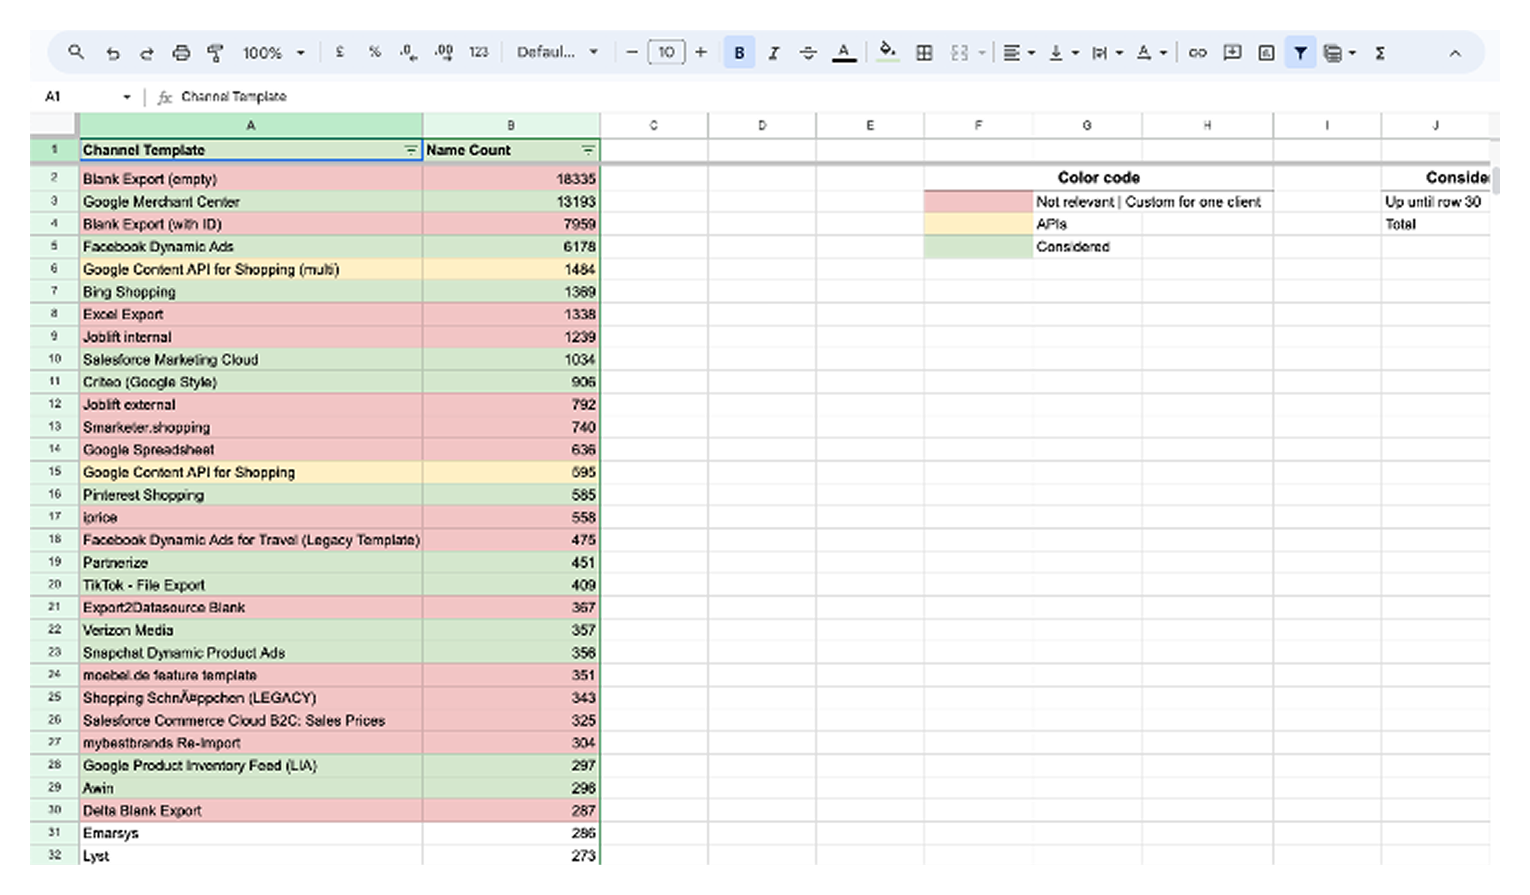
Task: Select the yellow APIs color cell
Action: (978, 224)
